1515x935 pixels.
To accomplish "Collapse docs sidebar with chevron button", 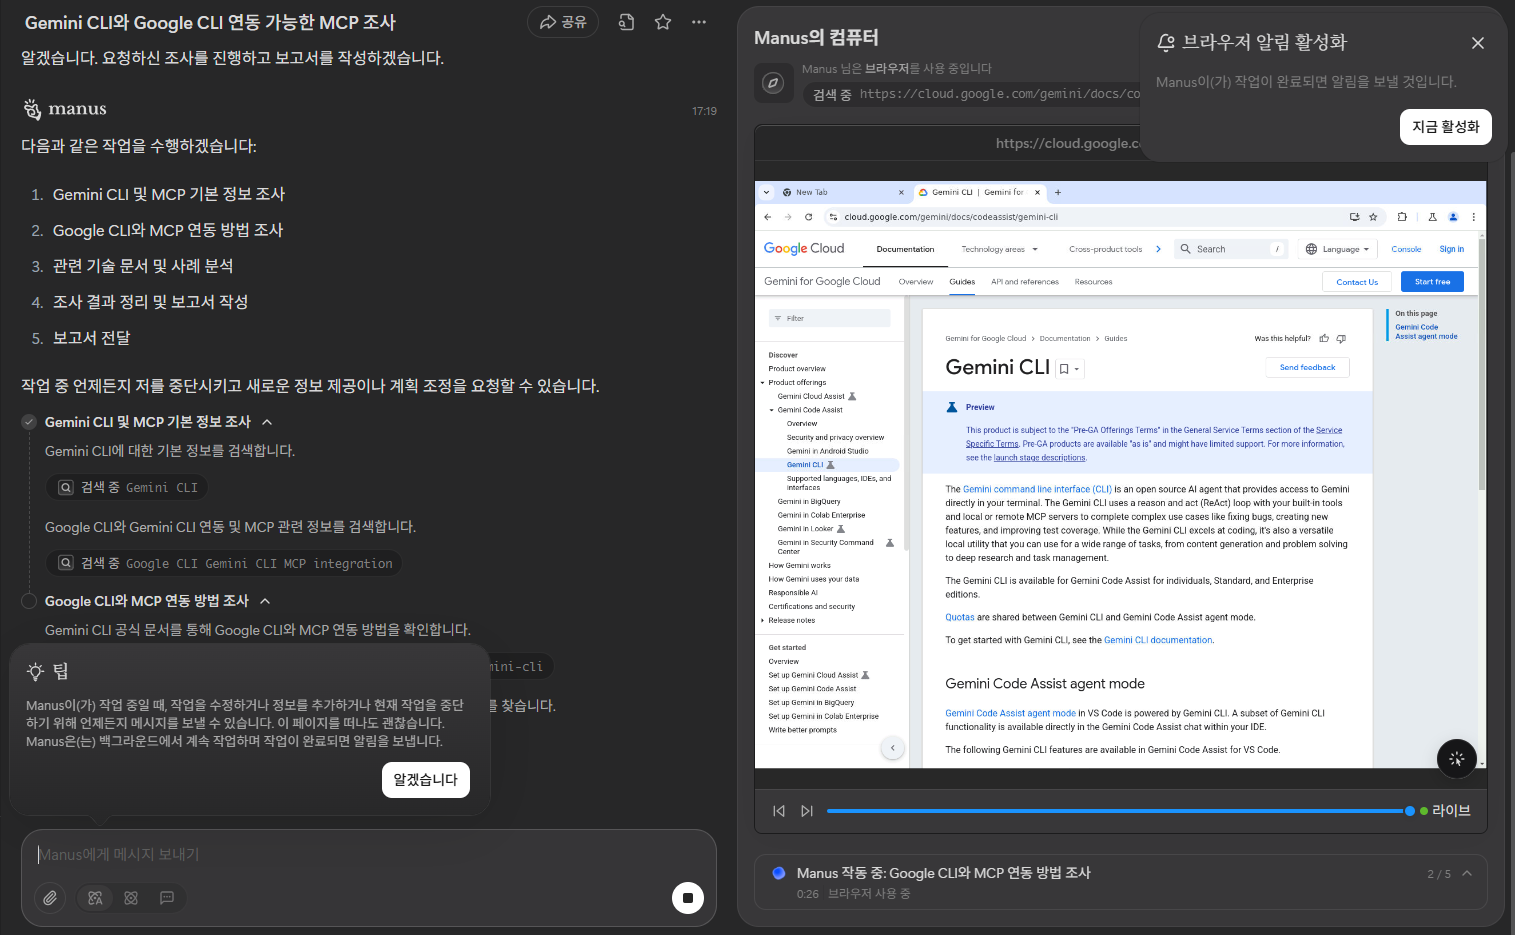I will click(893, 747).
